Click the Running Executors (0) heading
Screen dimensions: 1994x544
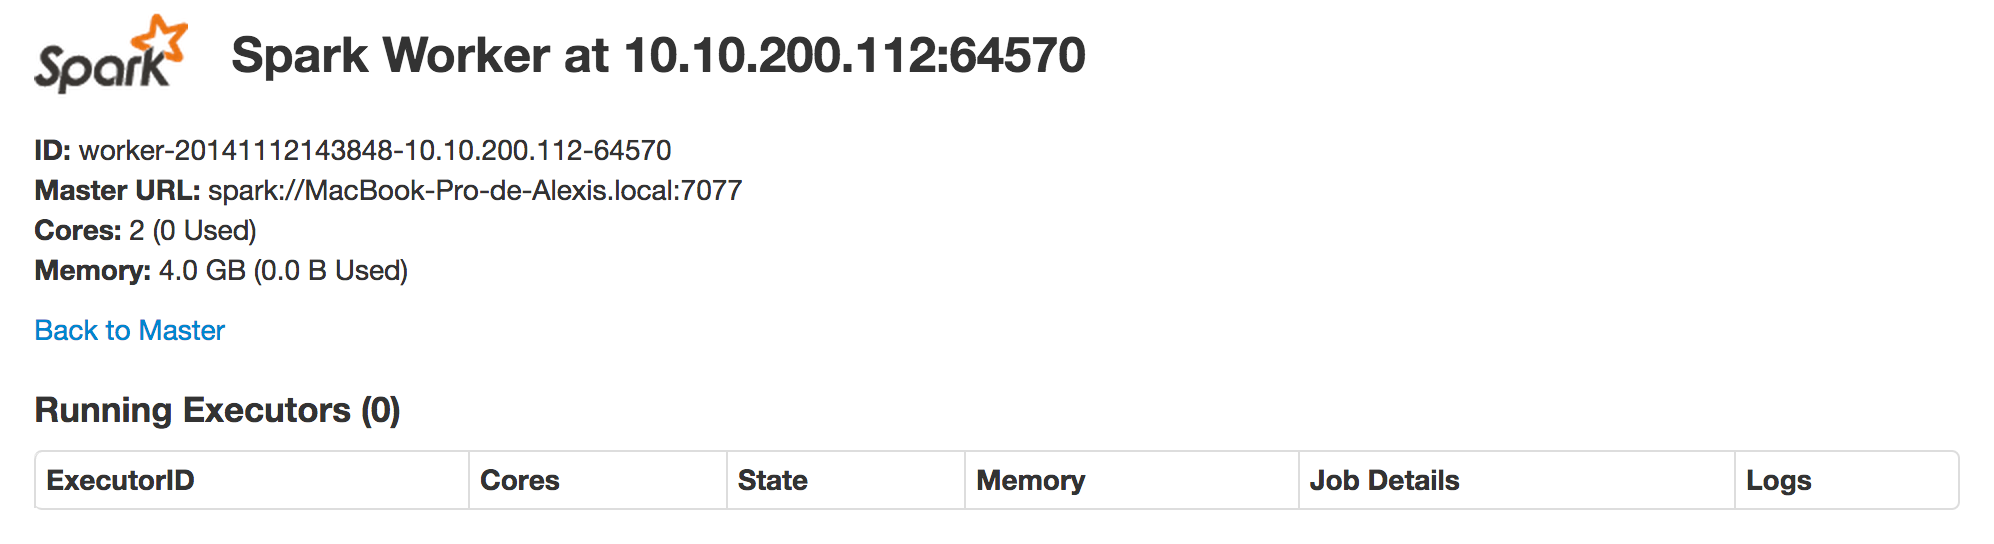click(217, 411)
